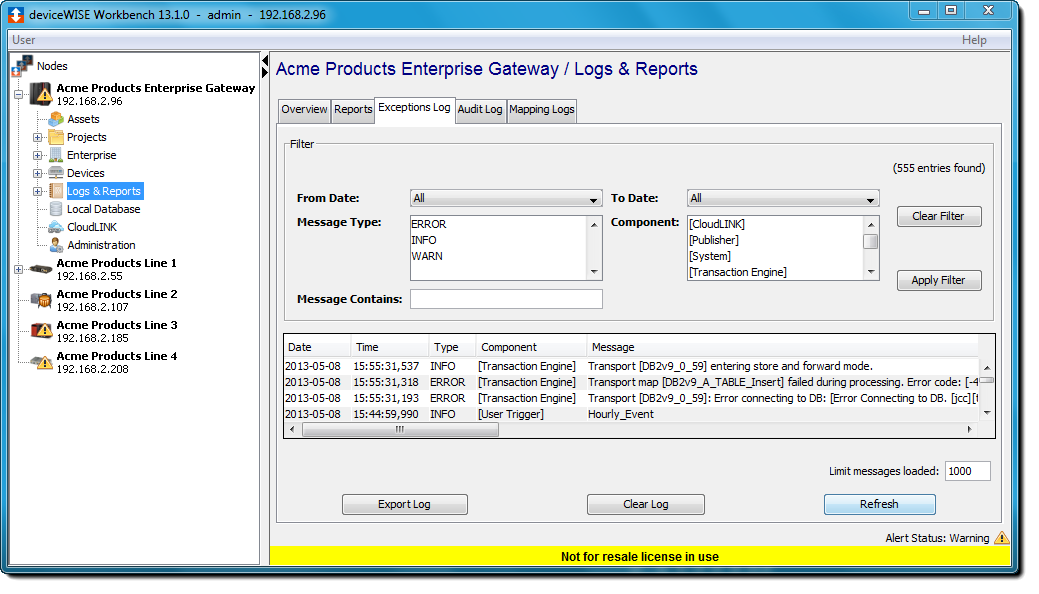The height and width of the screenshot is (594, 1039).
Task: Click the Clear Log button
Action: pyautogui.click(x=645, y=505)
